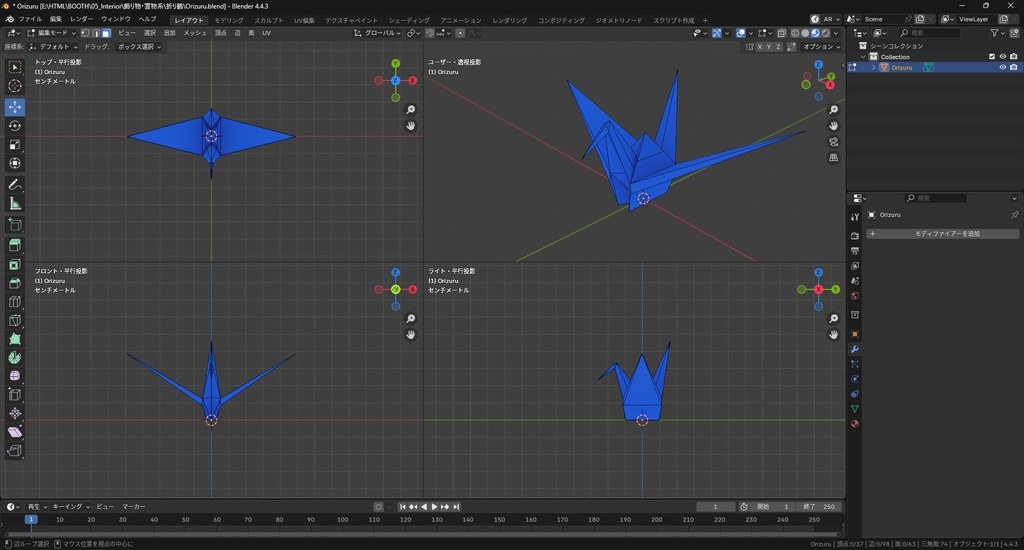Play the timeline animation forward
1024x550 pixels.
(434, 507)
